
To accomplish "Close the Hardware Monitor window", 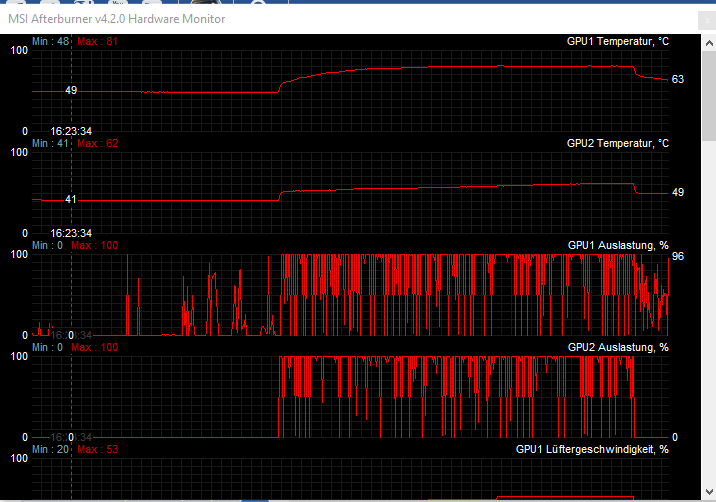I will [x=707, y=21].
